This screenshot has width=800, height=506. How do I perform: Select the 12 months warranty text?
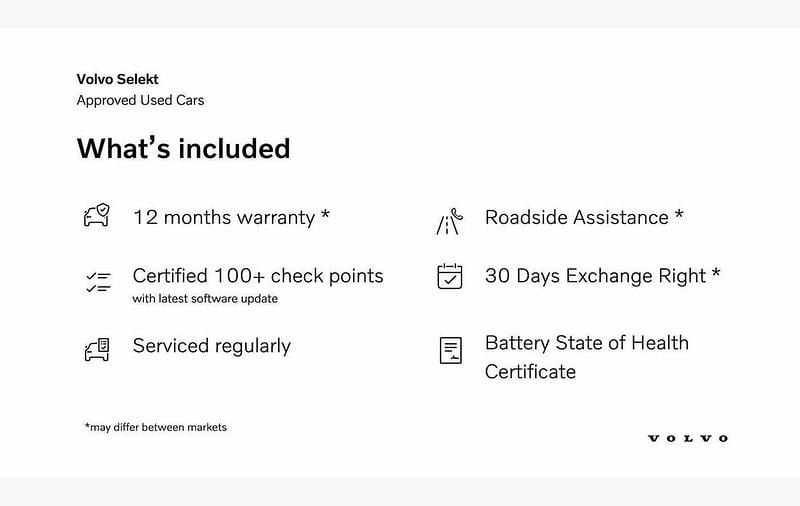click(223, 217)
